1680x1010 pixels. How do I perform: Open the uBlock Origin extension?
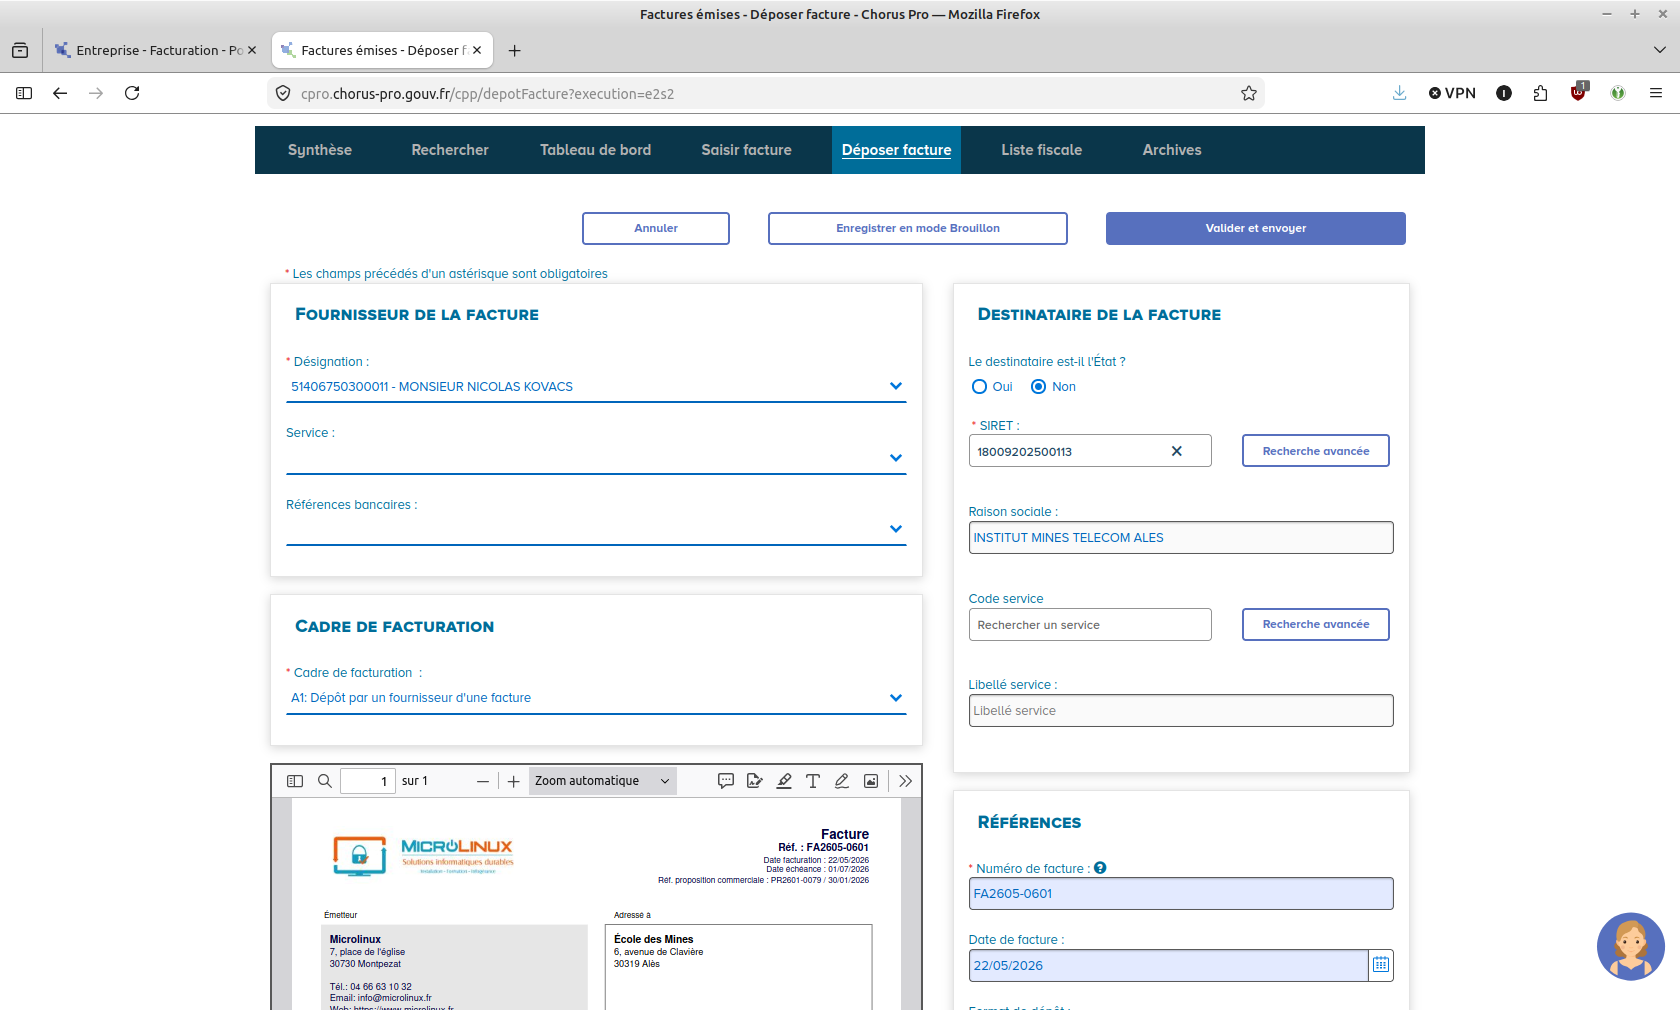coord(1579,92)
